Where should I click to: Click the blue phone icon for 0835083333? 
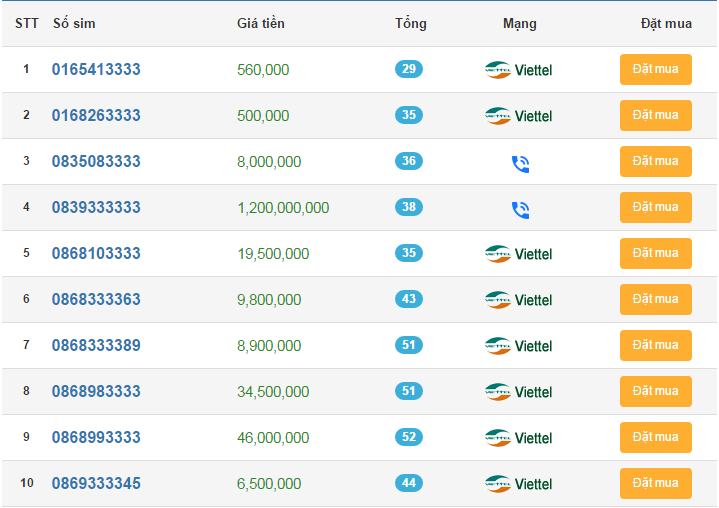519,163
